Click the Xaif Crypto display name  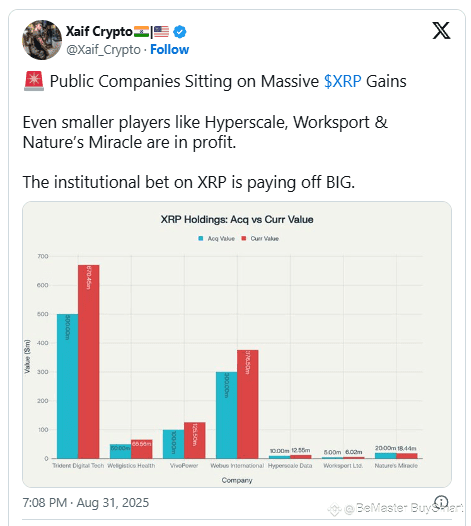pyautogui.click(x=99, y=32)
